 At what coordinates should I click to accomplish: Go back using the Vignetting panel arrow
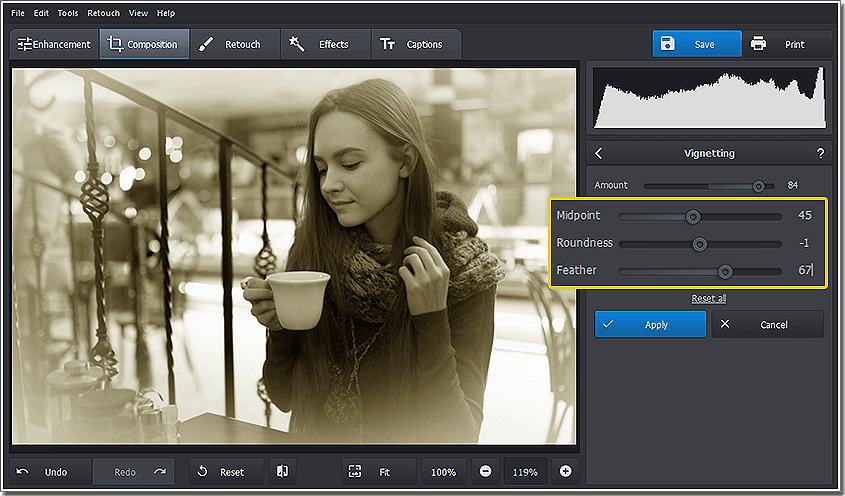[x=599, y=153]
